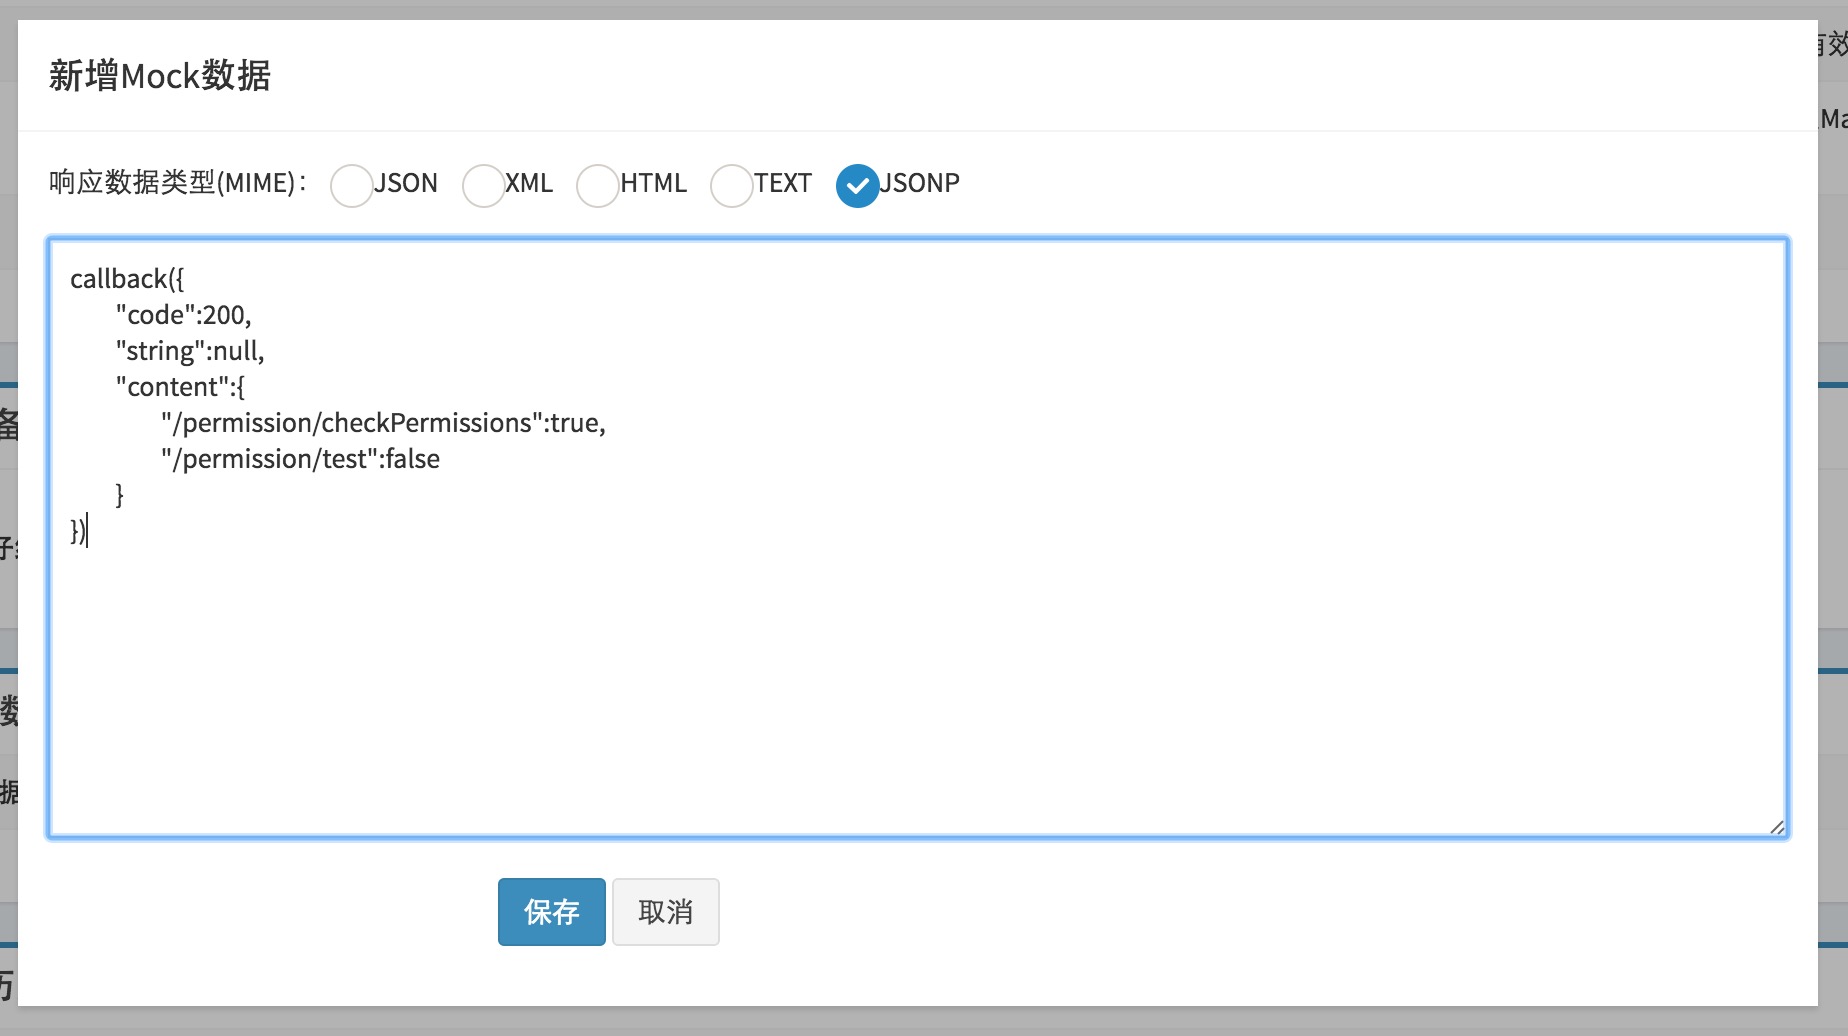Click the "/permission/test":false line
Image resolution: width=1848 pixels, height=1036 pixels.
point(300,459)
